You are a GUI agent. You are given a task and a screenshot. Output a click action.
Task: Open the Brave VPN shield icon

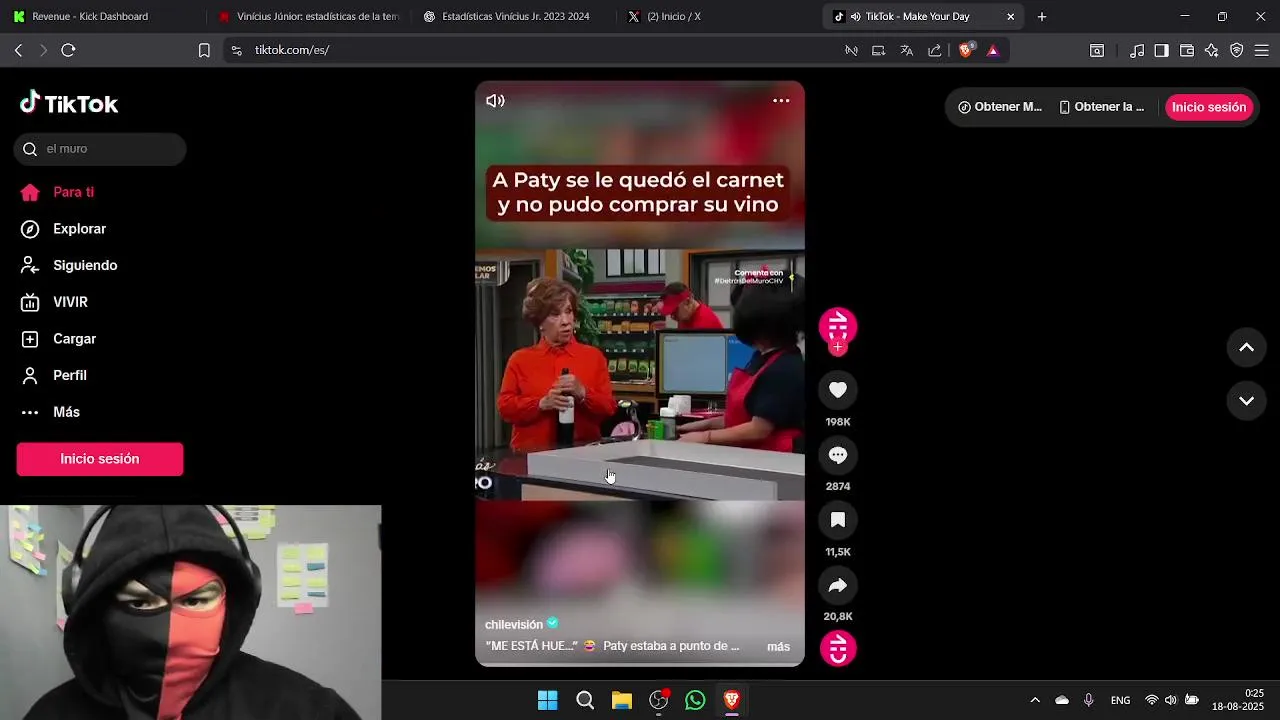click(1237, 50)
